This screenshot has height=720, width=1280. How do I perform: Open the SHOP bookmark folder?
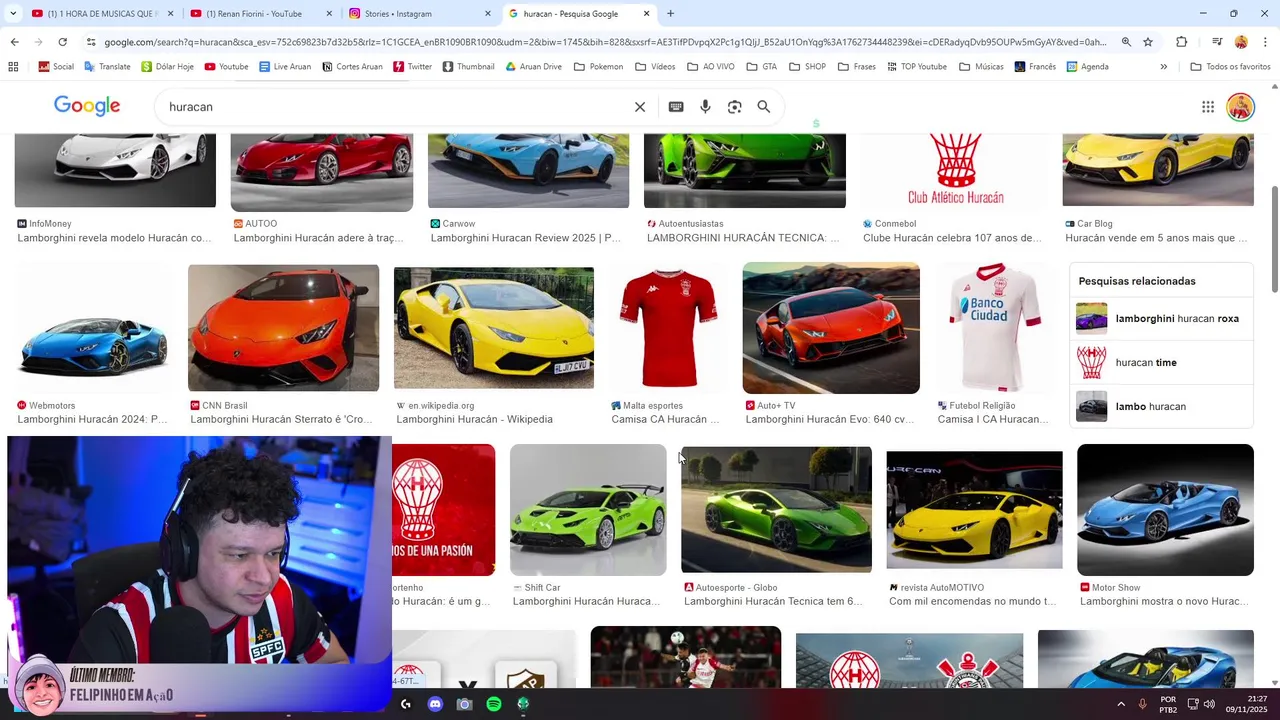[807, 67]
